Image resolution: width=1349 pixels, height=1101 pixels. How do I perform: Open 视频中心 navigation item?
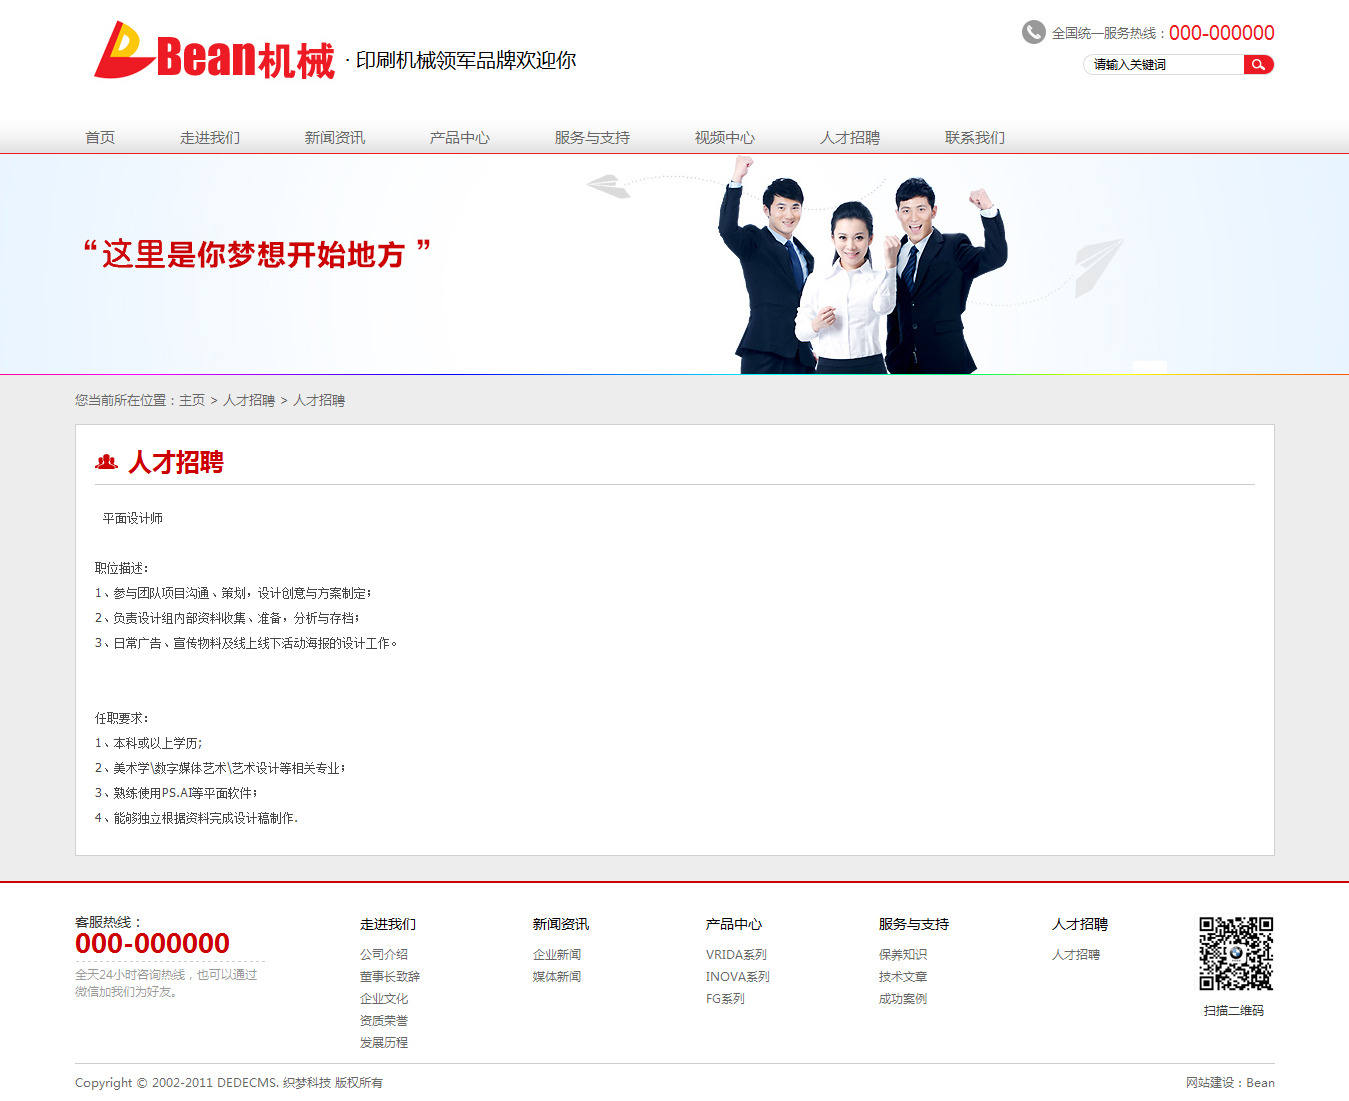pyautogui.click(x=725, y=138)
